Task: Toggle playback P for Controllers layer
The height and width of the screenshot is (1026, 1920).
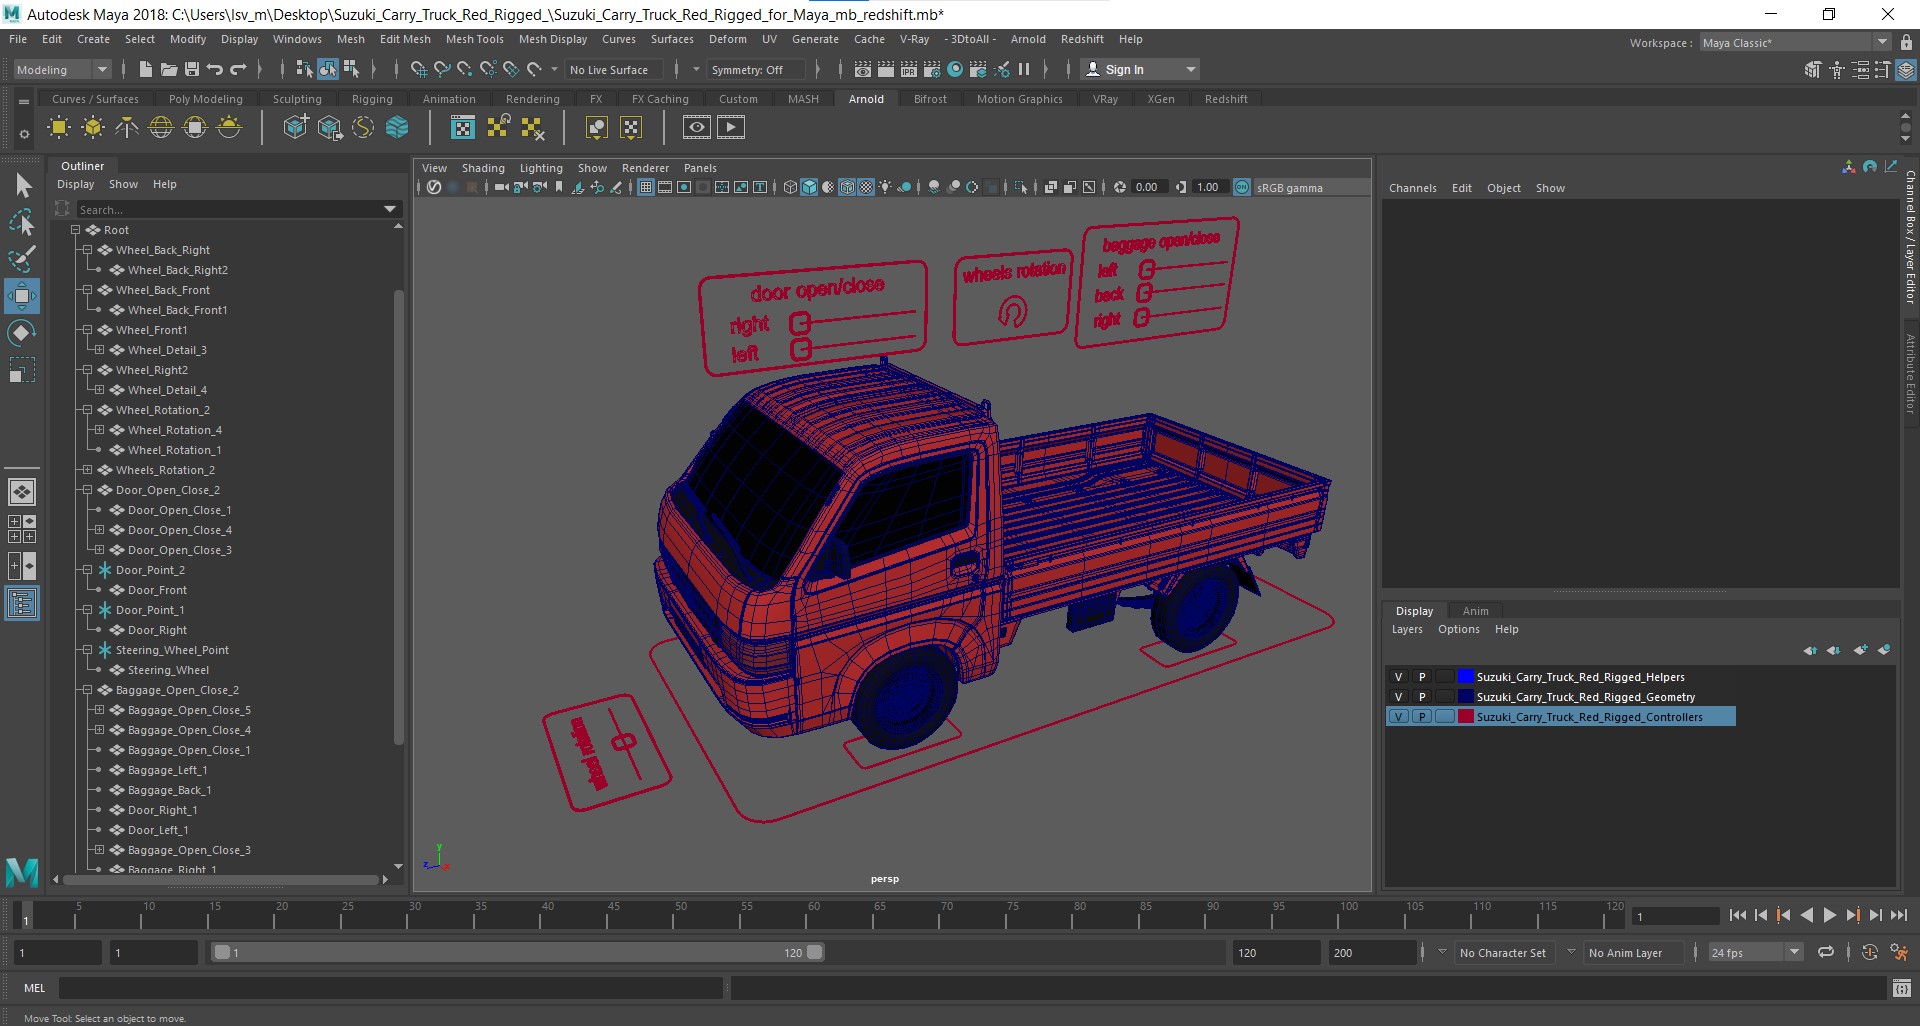Action: [x=1421, y=717]
